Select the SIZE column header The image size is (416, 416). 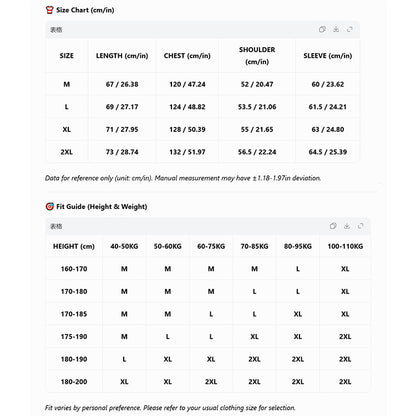pos(67,56)
